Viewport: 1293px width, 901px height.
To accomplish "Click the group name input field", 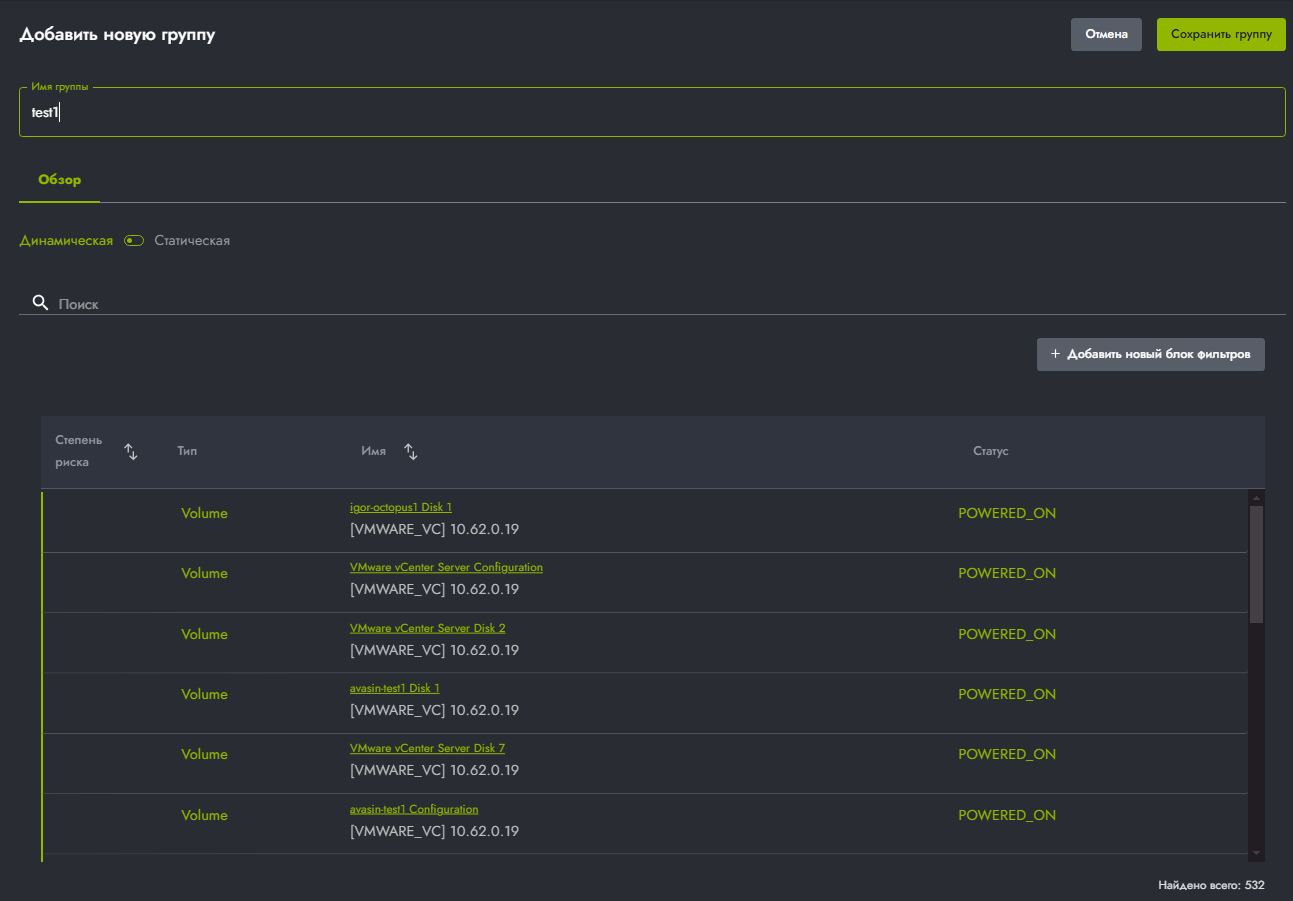I will pyautogui.click(x=652, y=113).
